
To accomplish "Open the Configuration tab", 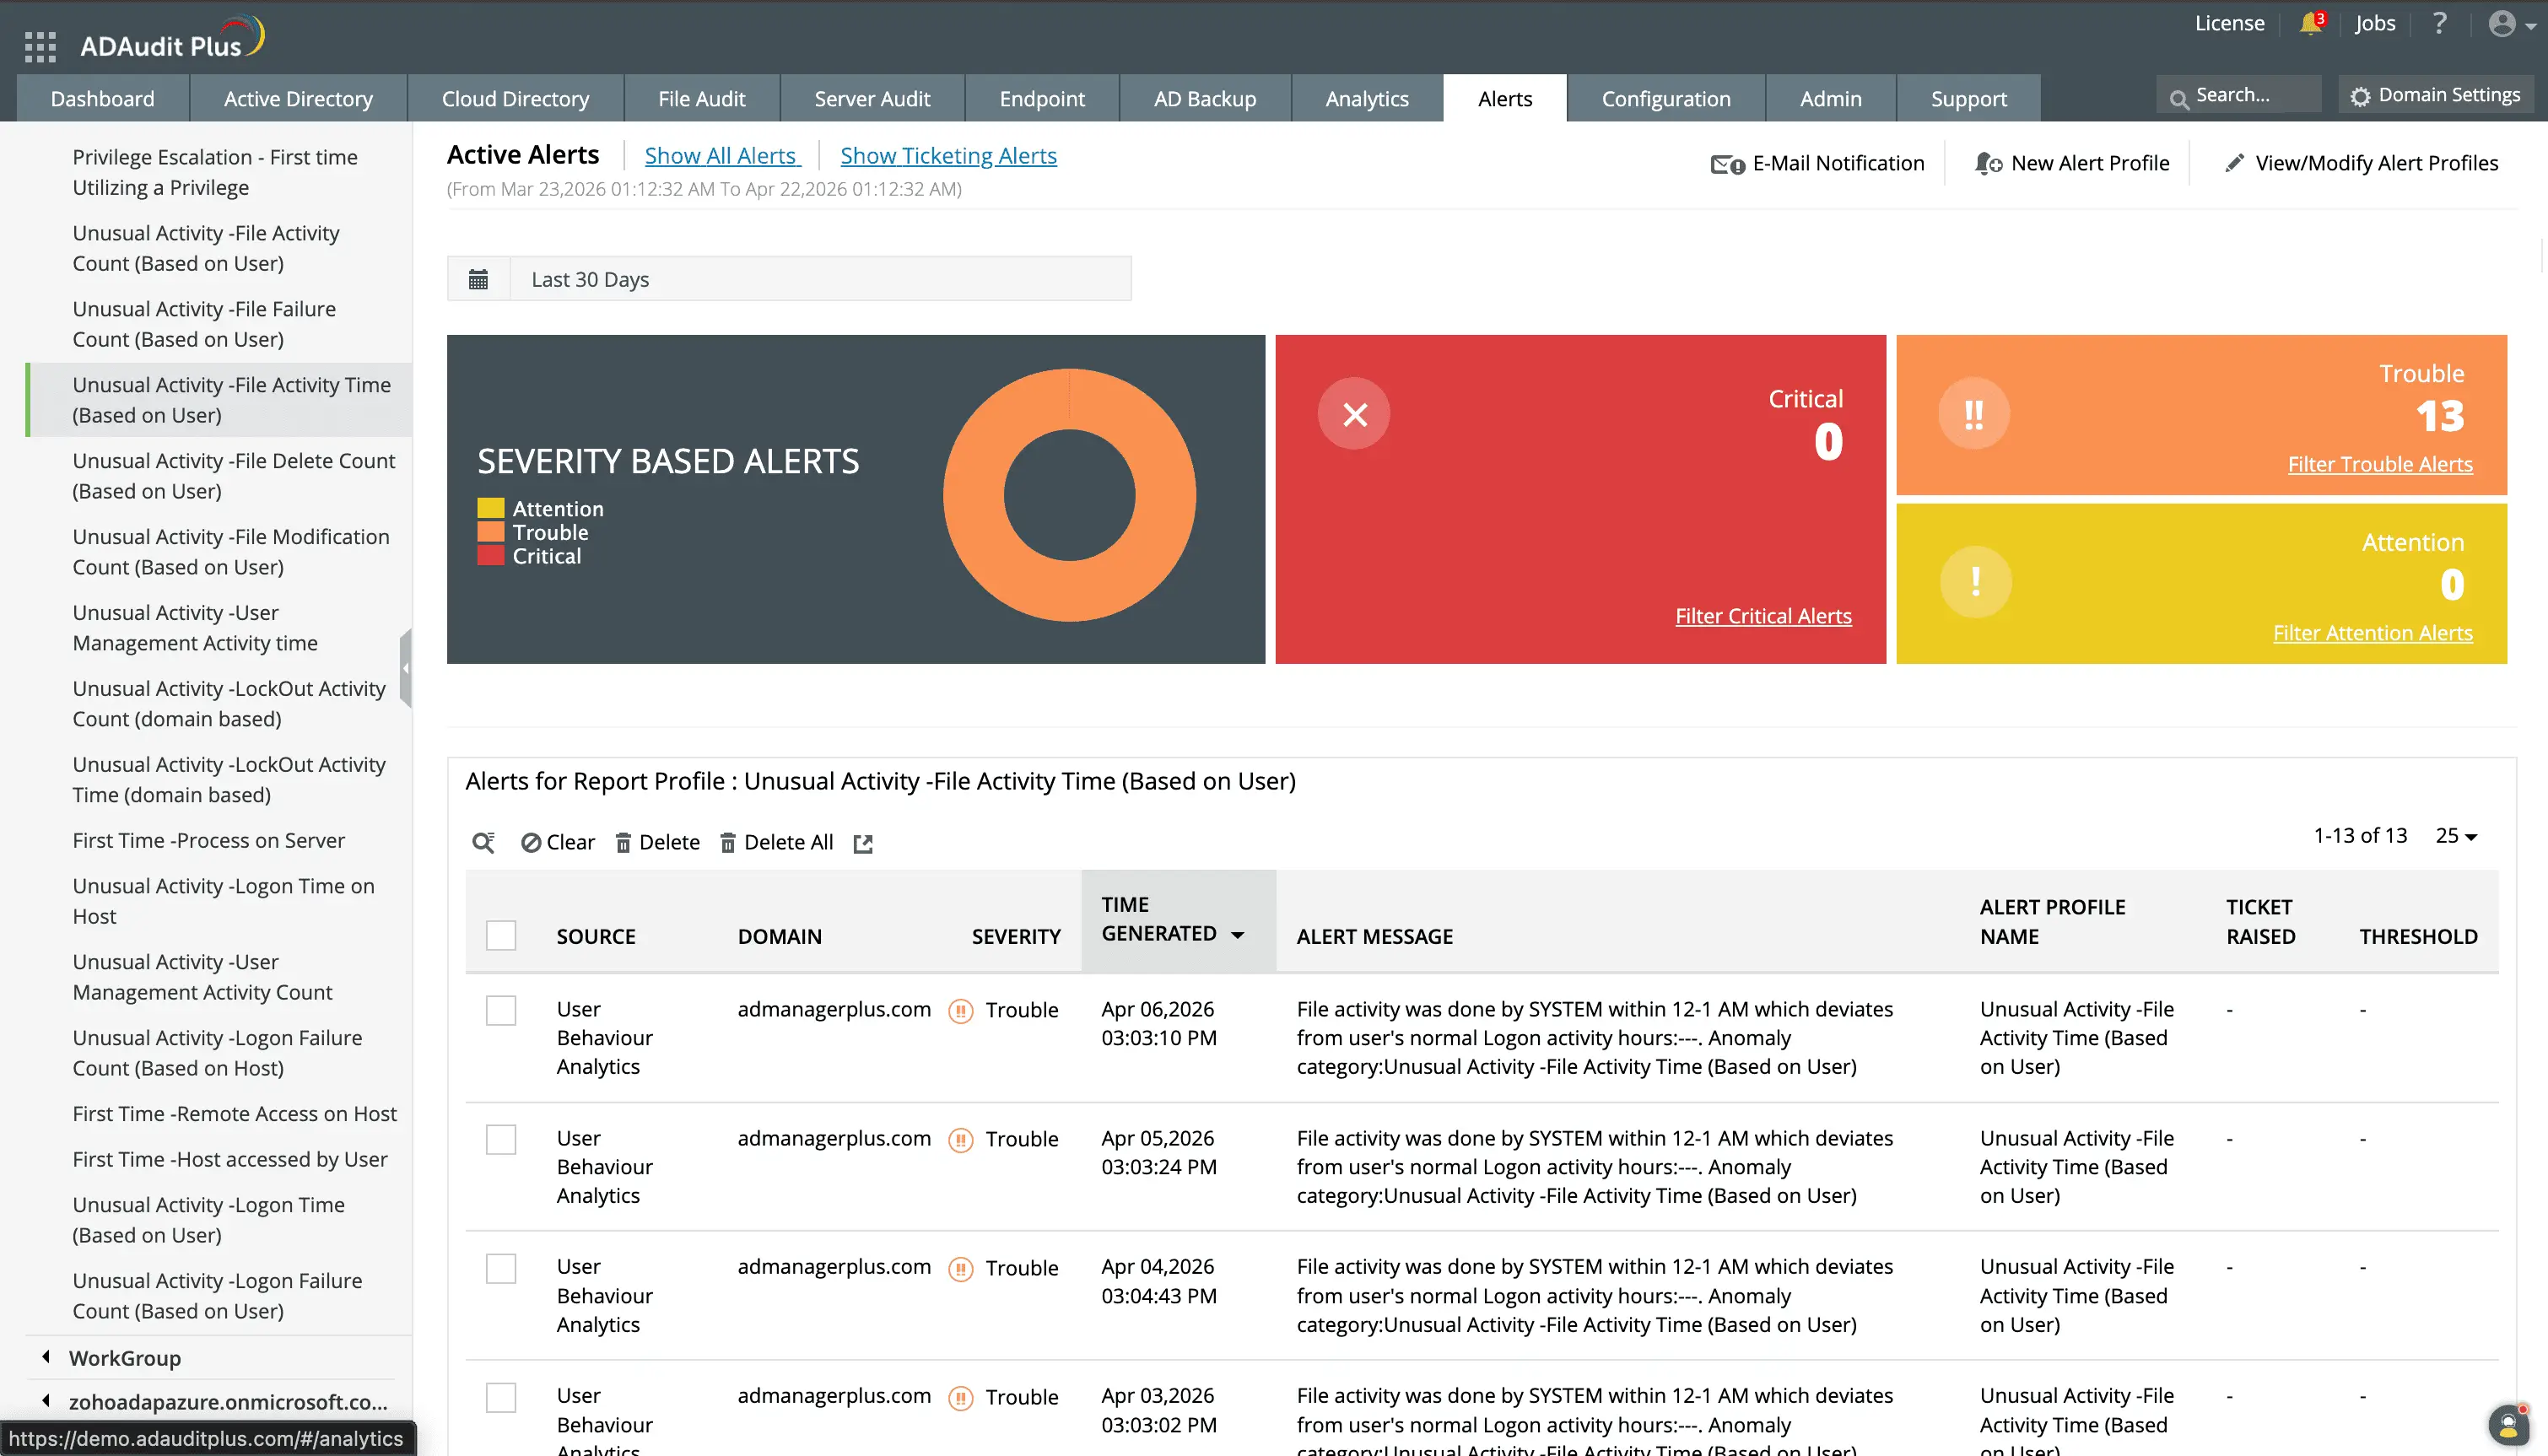I will click(1665, 98).
